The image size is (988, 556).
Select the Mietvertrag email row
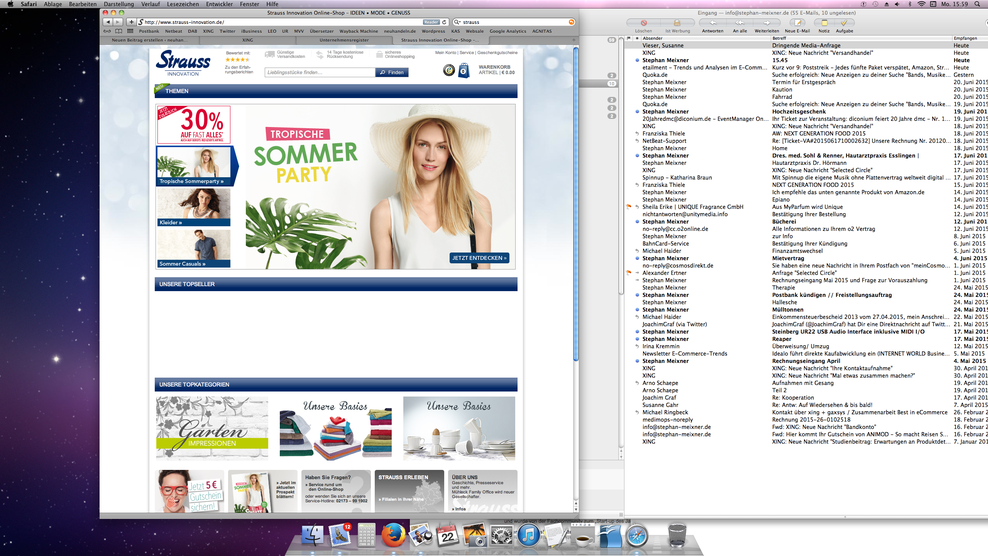[807, 258]
